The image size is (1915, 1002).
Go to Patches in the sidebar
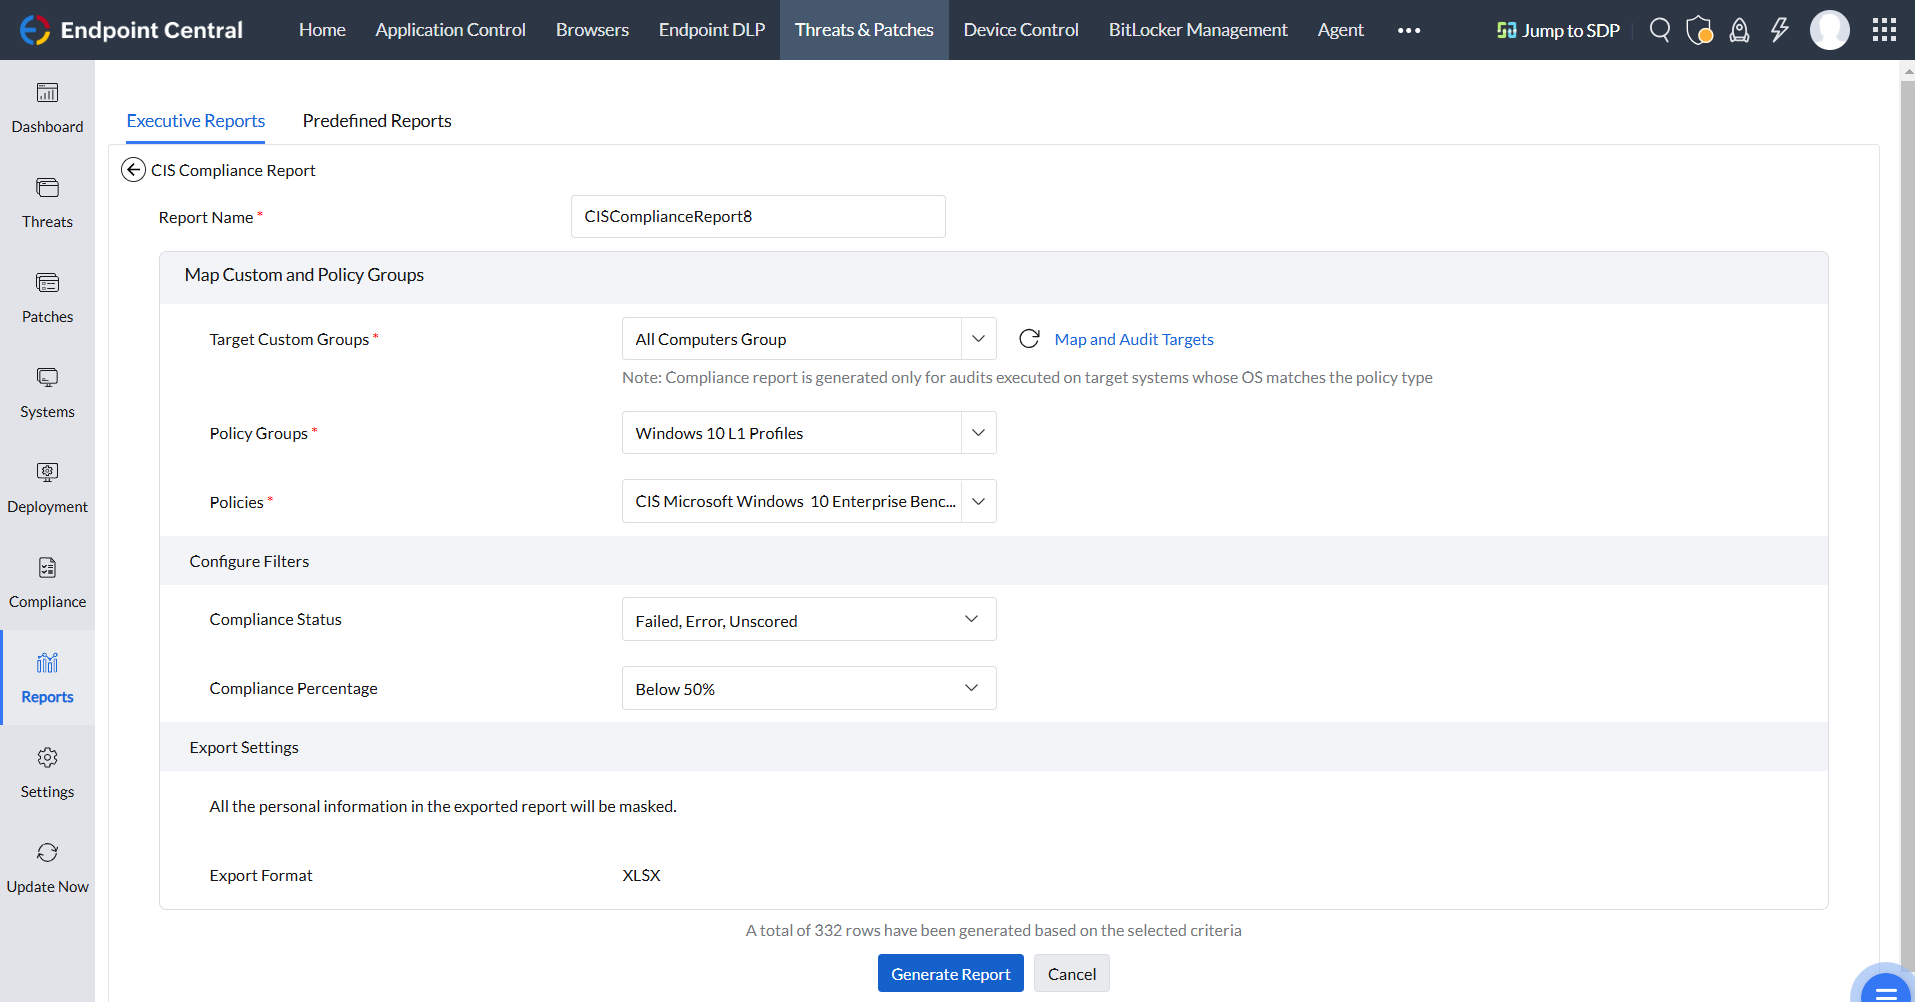47,298
